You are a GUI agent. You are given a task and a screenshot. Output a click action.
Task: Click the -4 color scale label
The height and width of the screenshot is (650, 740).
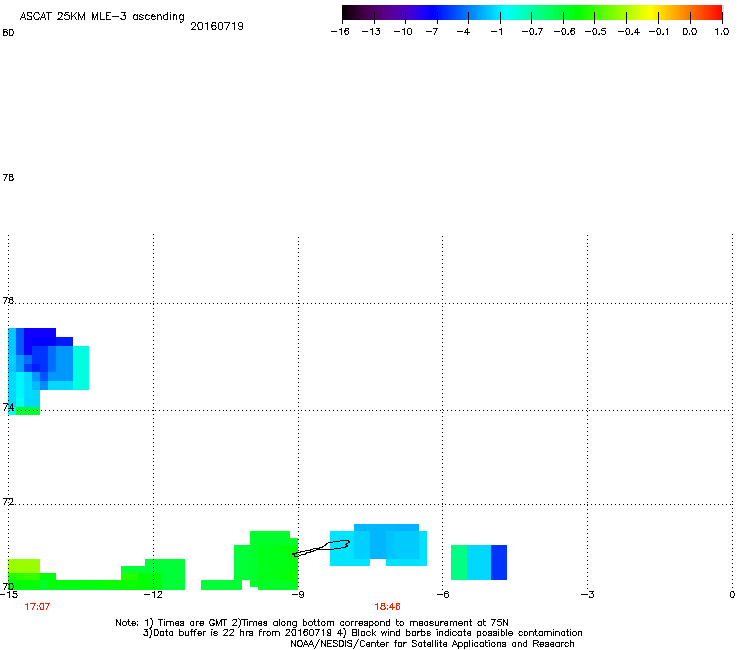(x=463, y=32)
